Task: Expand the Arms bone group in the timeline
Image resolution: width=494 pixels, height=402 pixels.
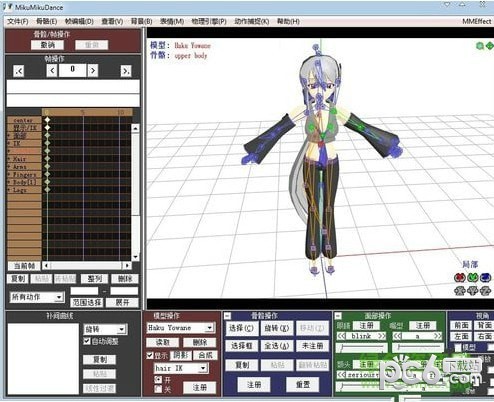Action: 9,166
